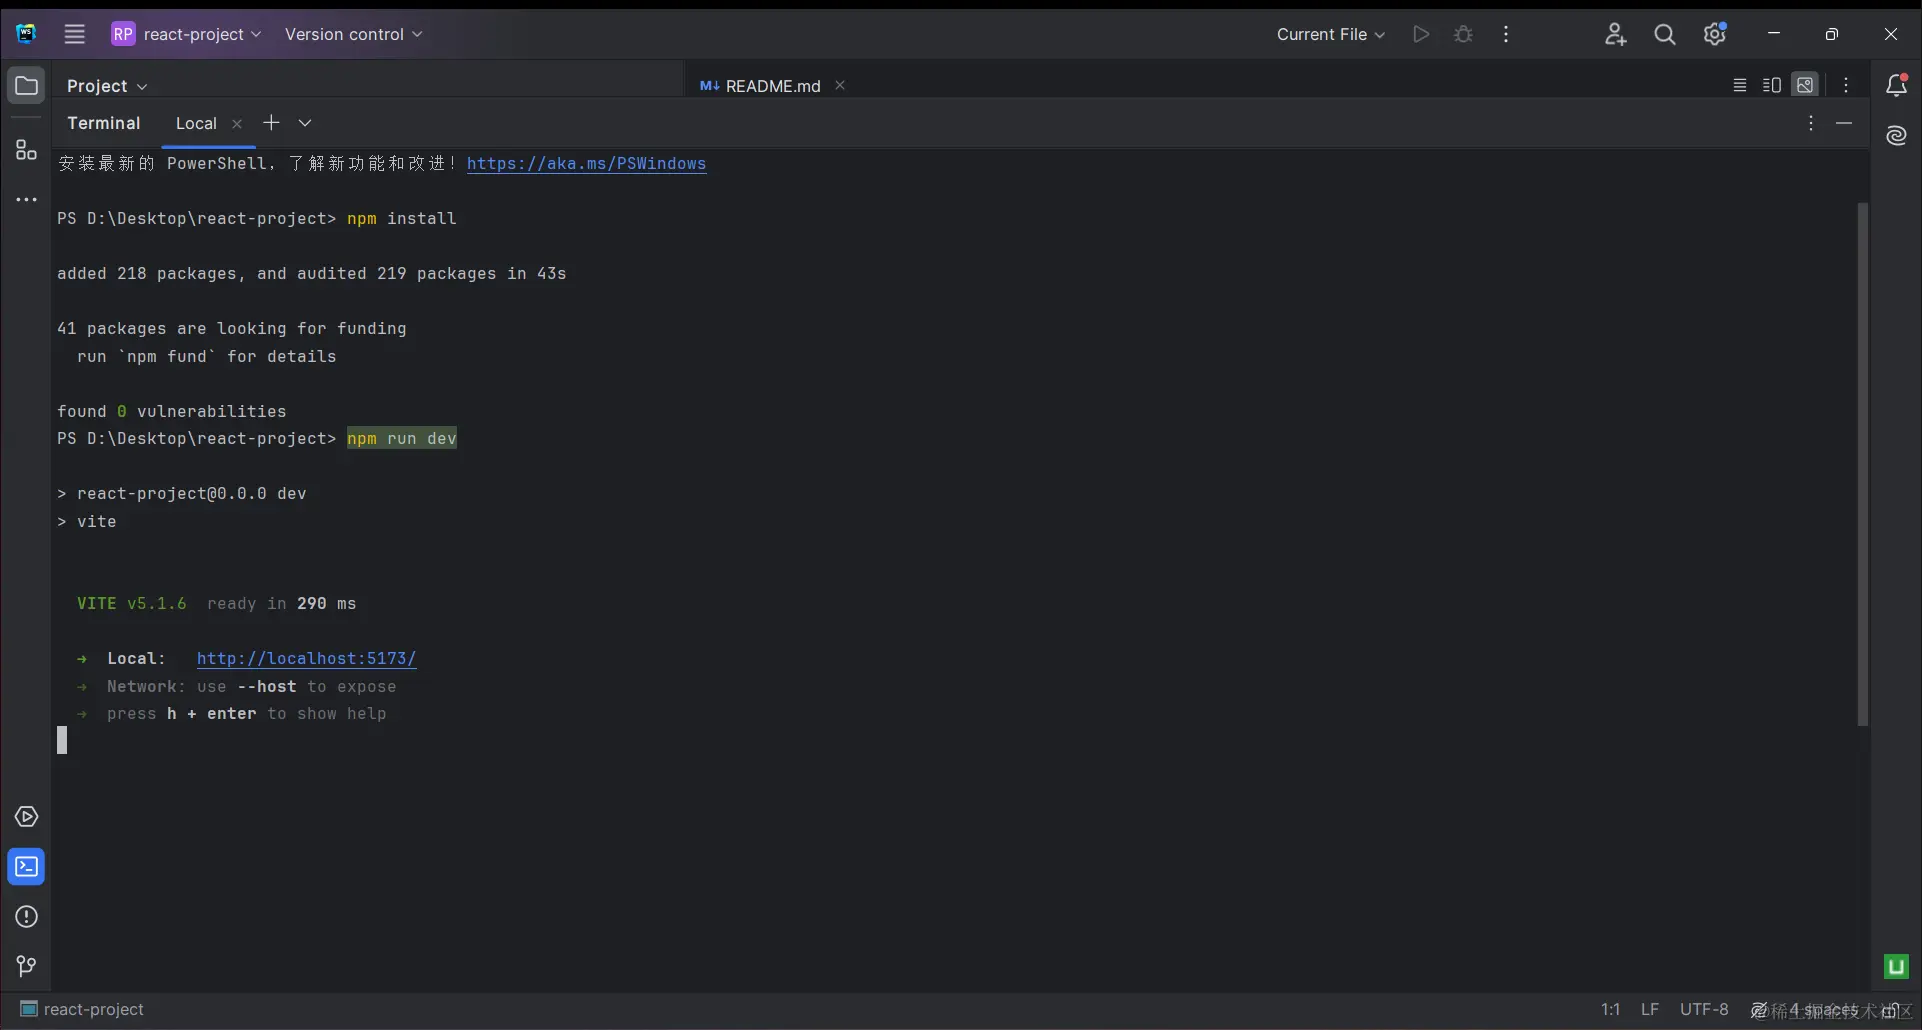Click the LF line separator indicator
1922x1030 pixels.
[1650, 1010]
